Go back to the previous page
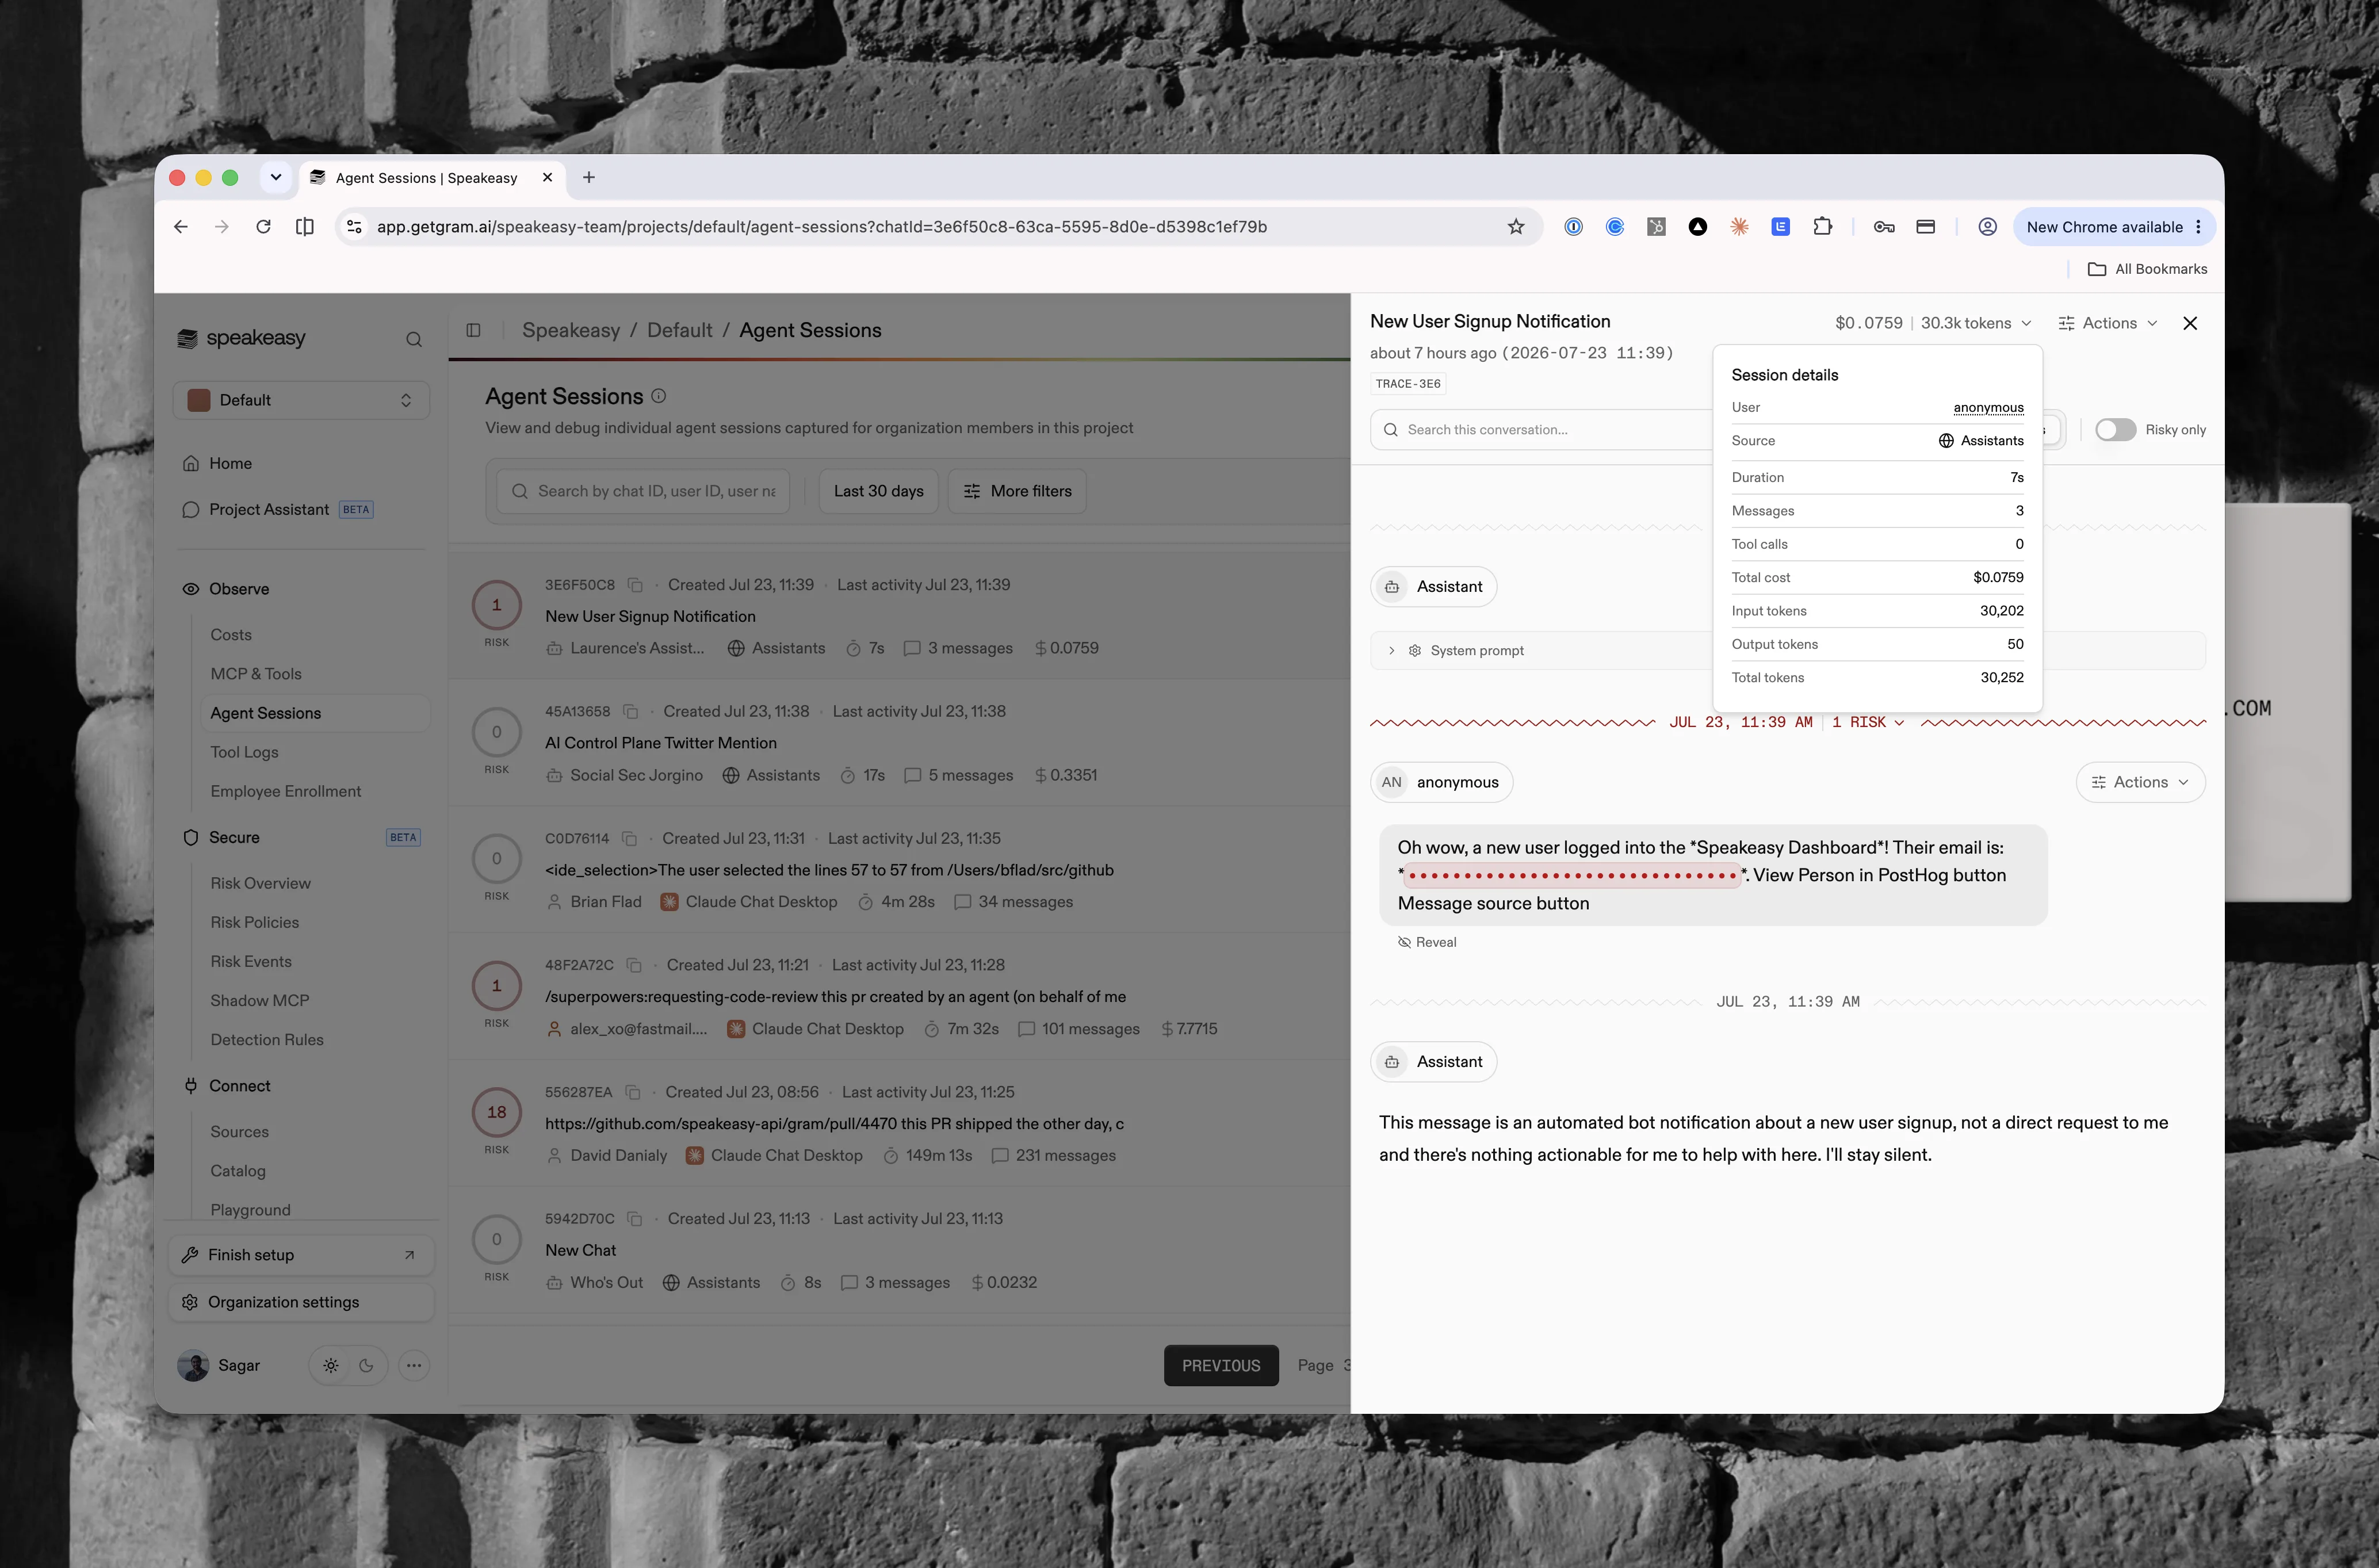 [x=181, y=227]
